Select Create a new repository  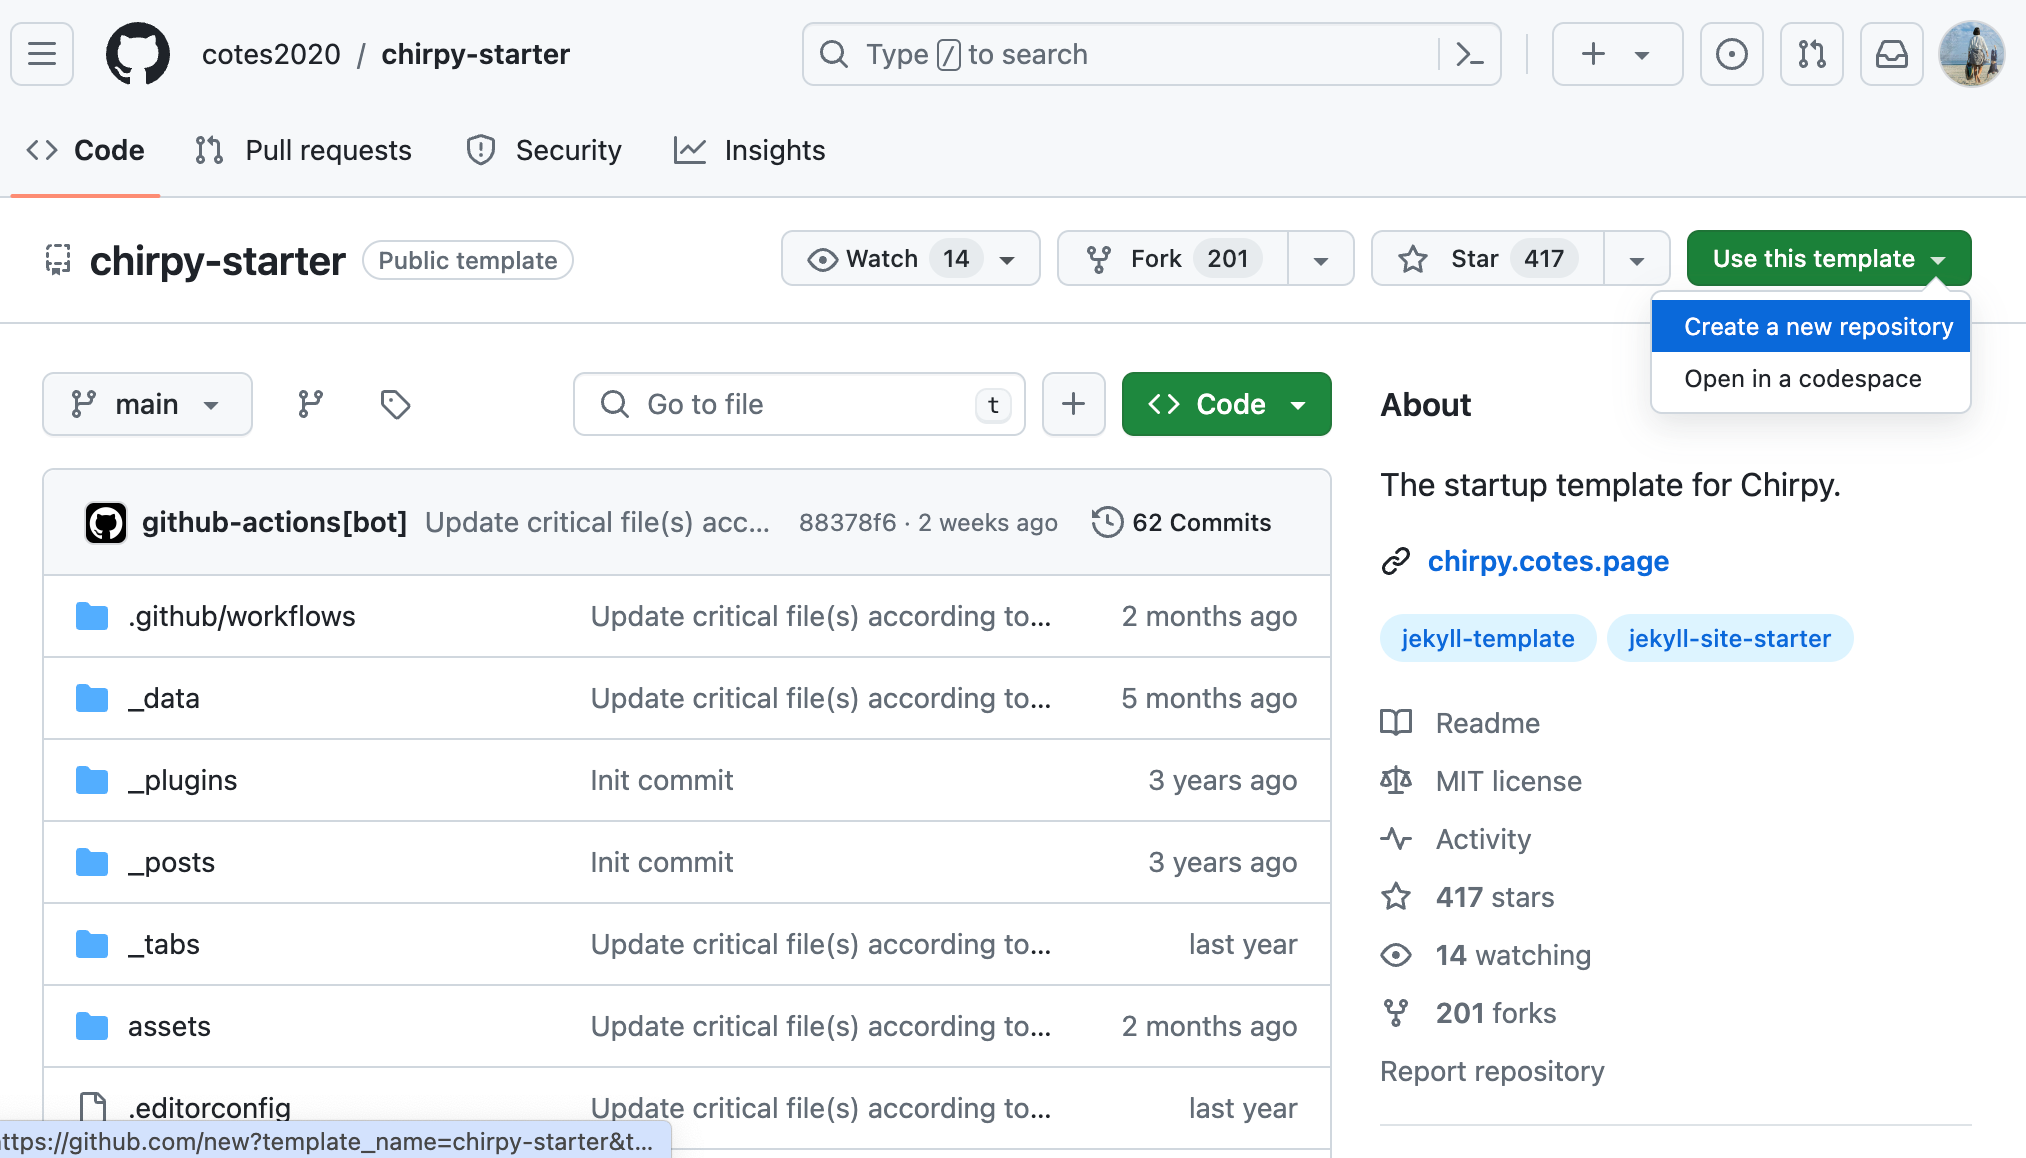click(1811, 326)
